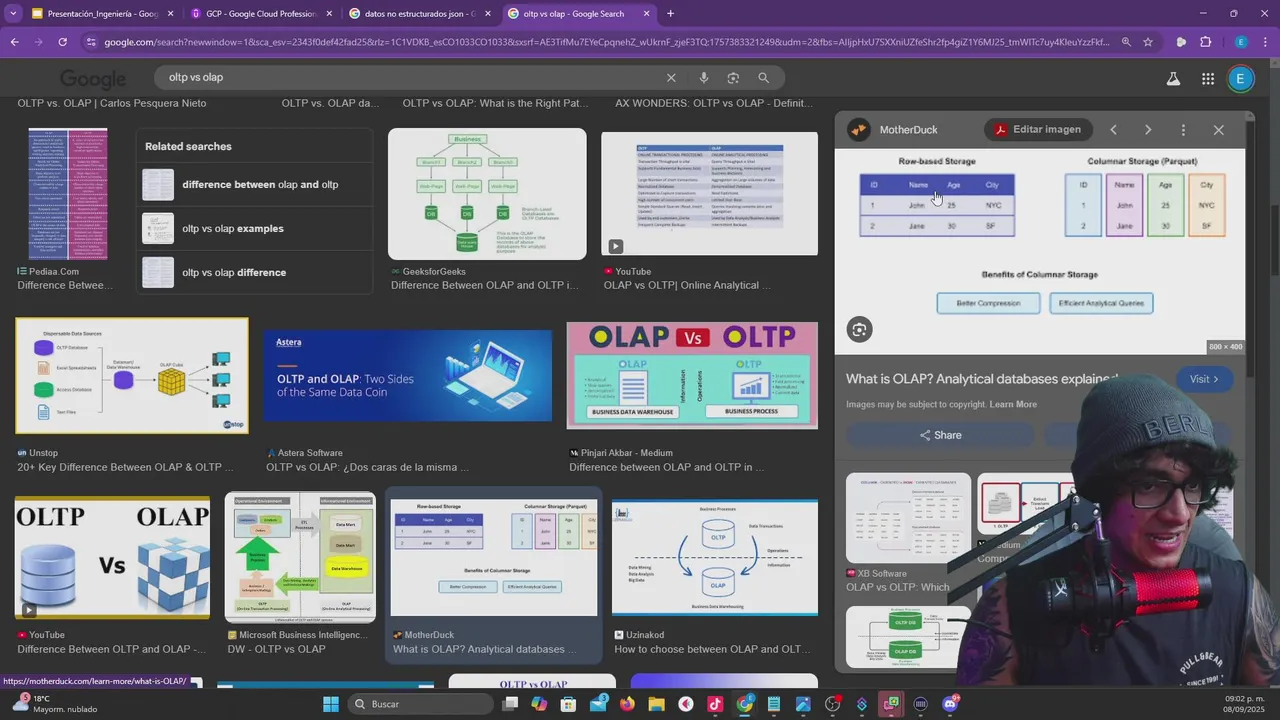This screenshot has width=1280, height=720.
Task: Open Pediaa.Com difference thumbnail
Action: [68, 194]
